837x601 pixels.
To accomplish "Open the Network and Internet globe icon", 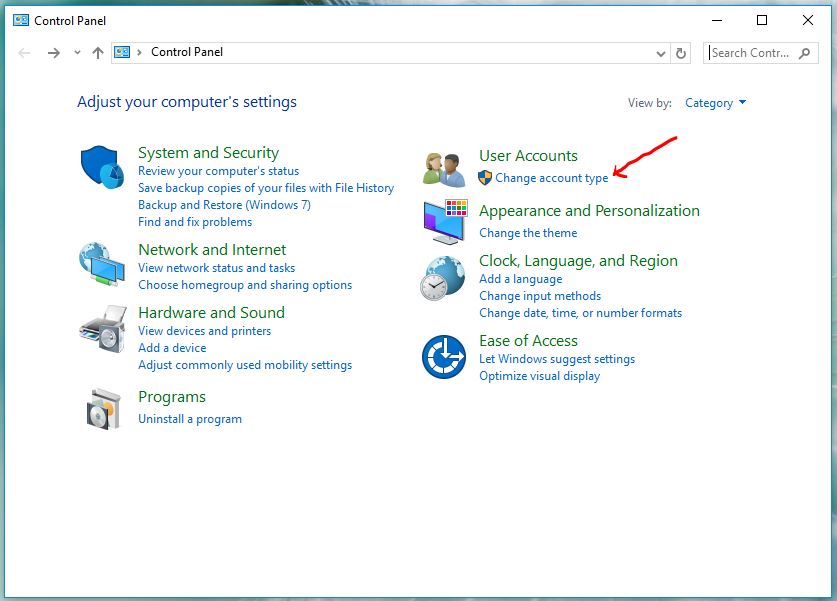I will (x=100, y=265).
